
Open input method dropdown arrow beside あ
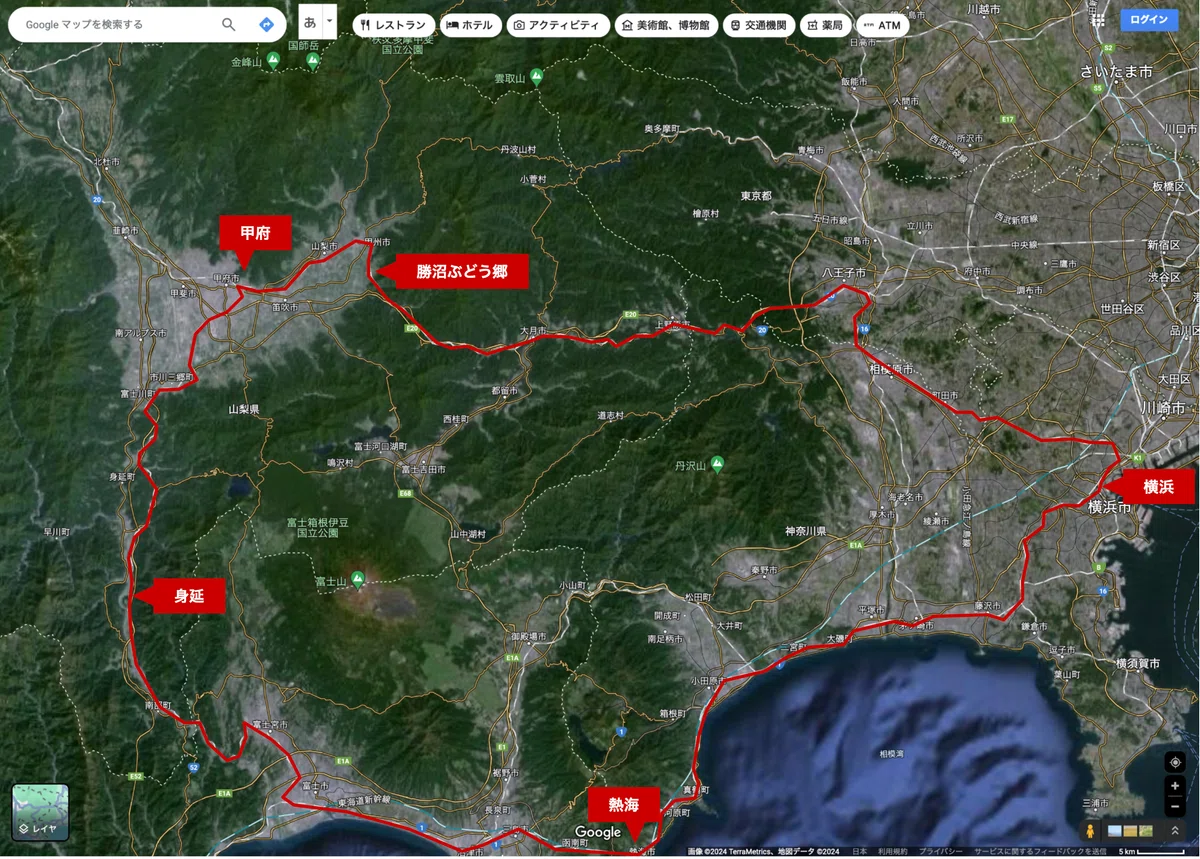click(329, 21)
